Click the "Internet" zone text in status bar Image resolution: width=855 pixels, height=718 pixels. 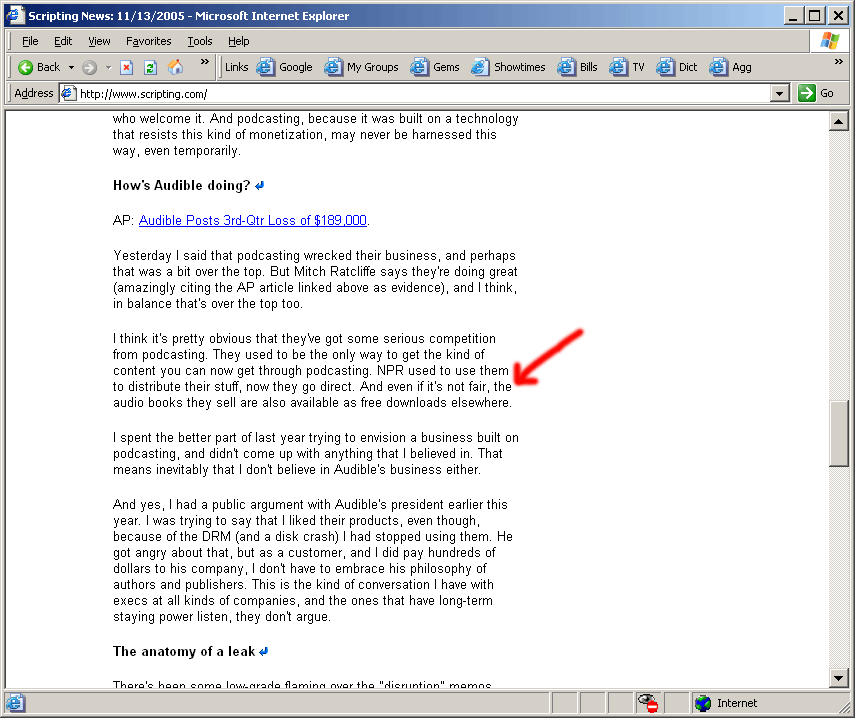(737, 703)
